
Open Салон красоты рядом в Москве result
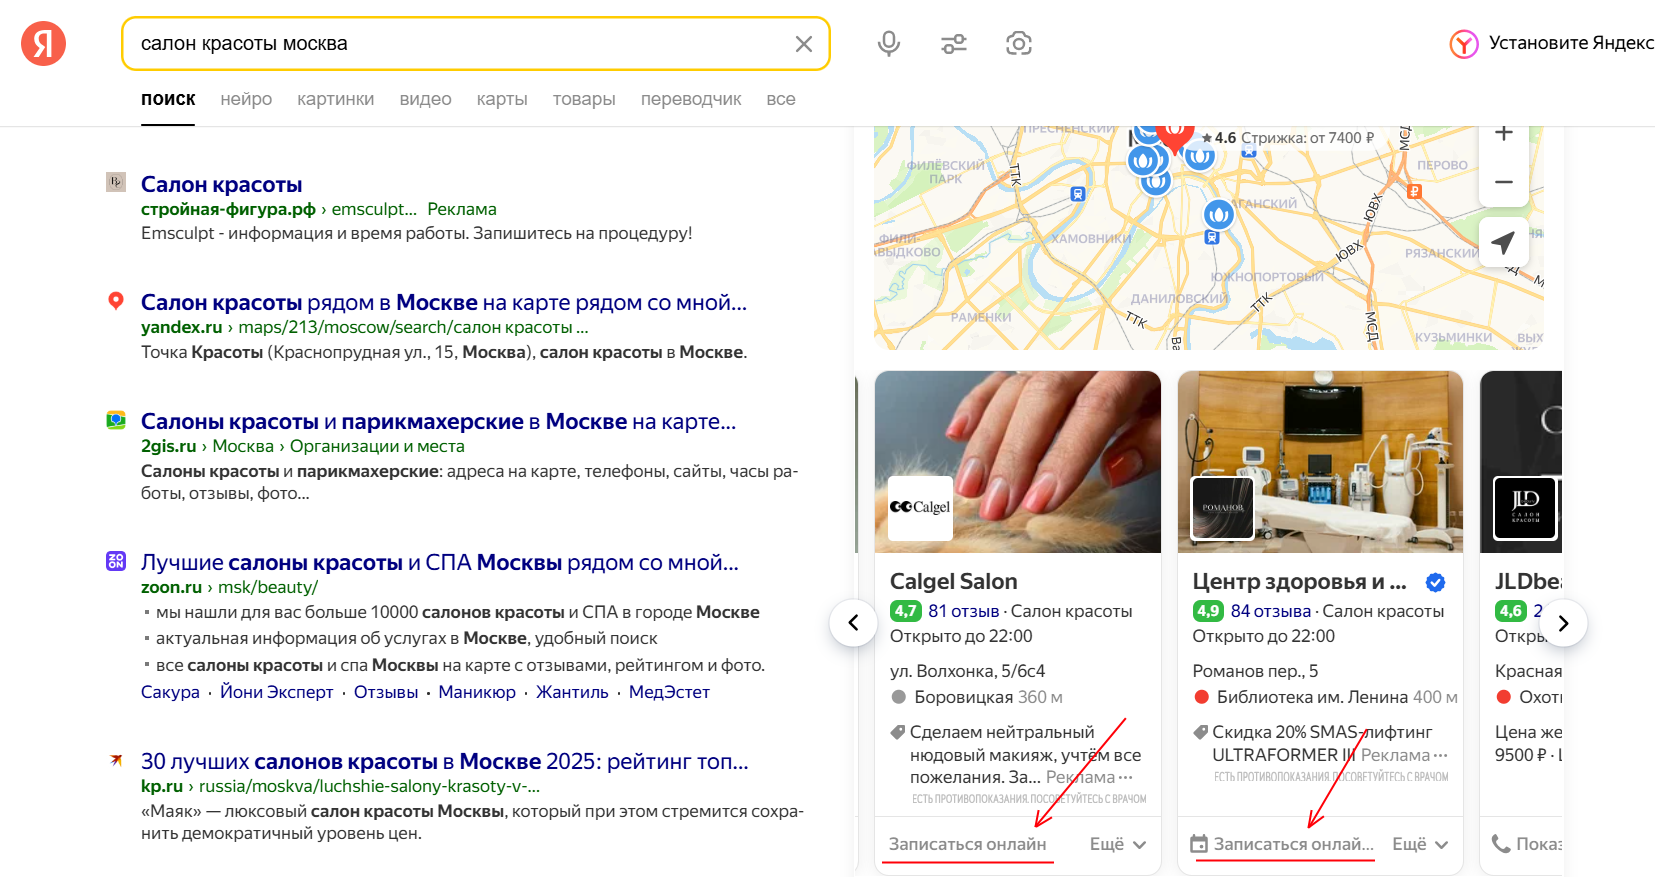tap(444, 302)
